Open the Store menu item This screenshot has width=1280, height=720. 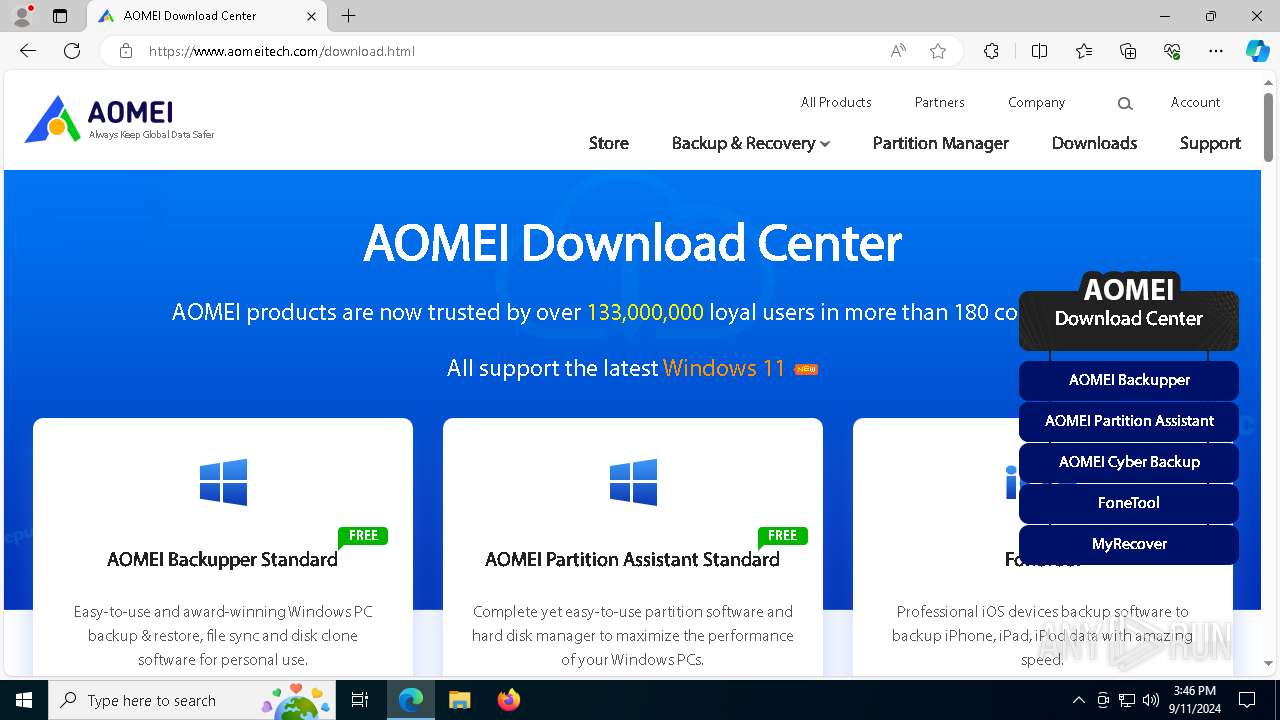pos(609,143)
